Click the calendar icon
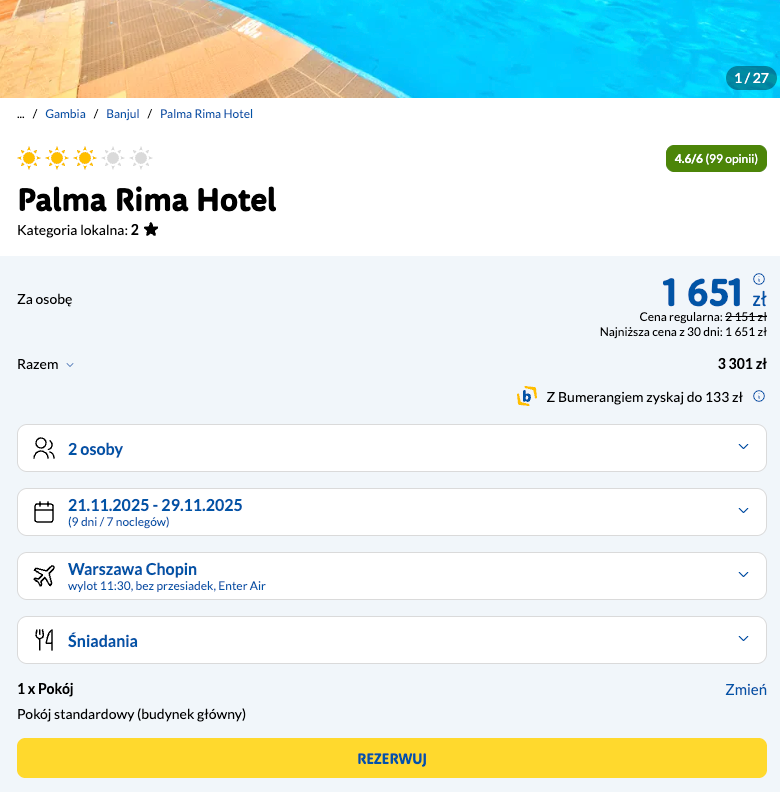This screenshot has width=780, height=792. pos(44,512)
